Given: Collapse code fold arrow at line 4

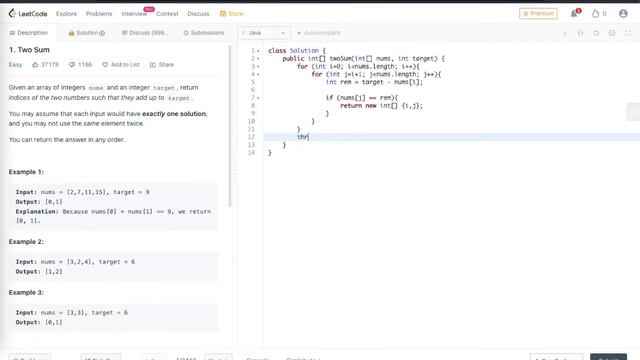Looking at the screenshot, I should pyautogui.click(x=258, y=74).
